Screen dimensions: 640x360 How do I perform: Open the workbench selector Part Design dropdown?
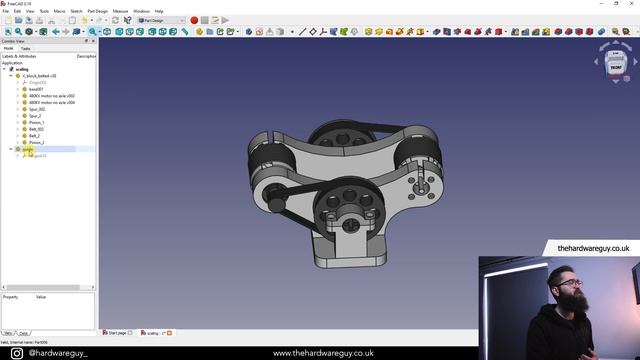pyautogui.click(x=162, y=20)
